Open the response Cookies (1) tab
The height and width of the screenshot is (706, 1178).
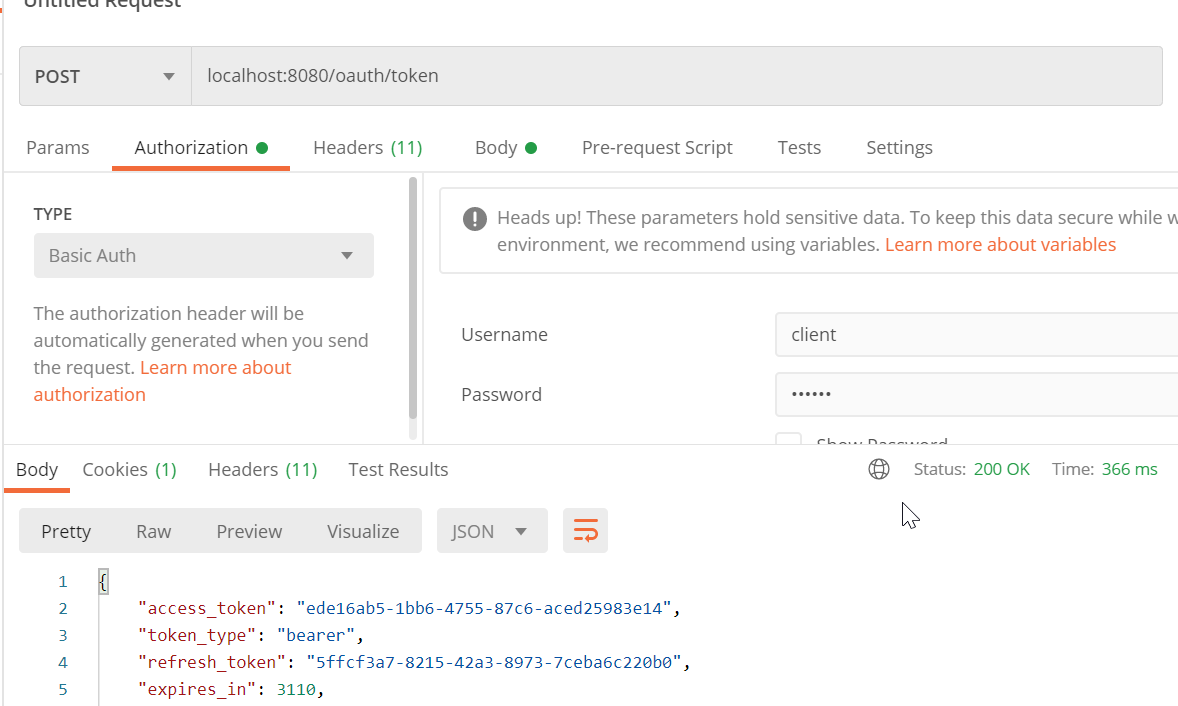coord(129,469)
